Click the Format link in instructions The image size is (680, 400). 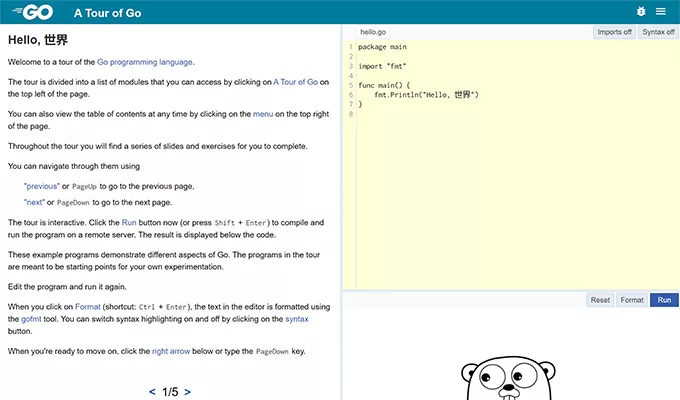tap(88, 307)
